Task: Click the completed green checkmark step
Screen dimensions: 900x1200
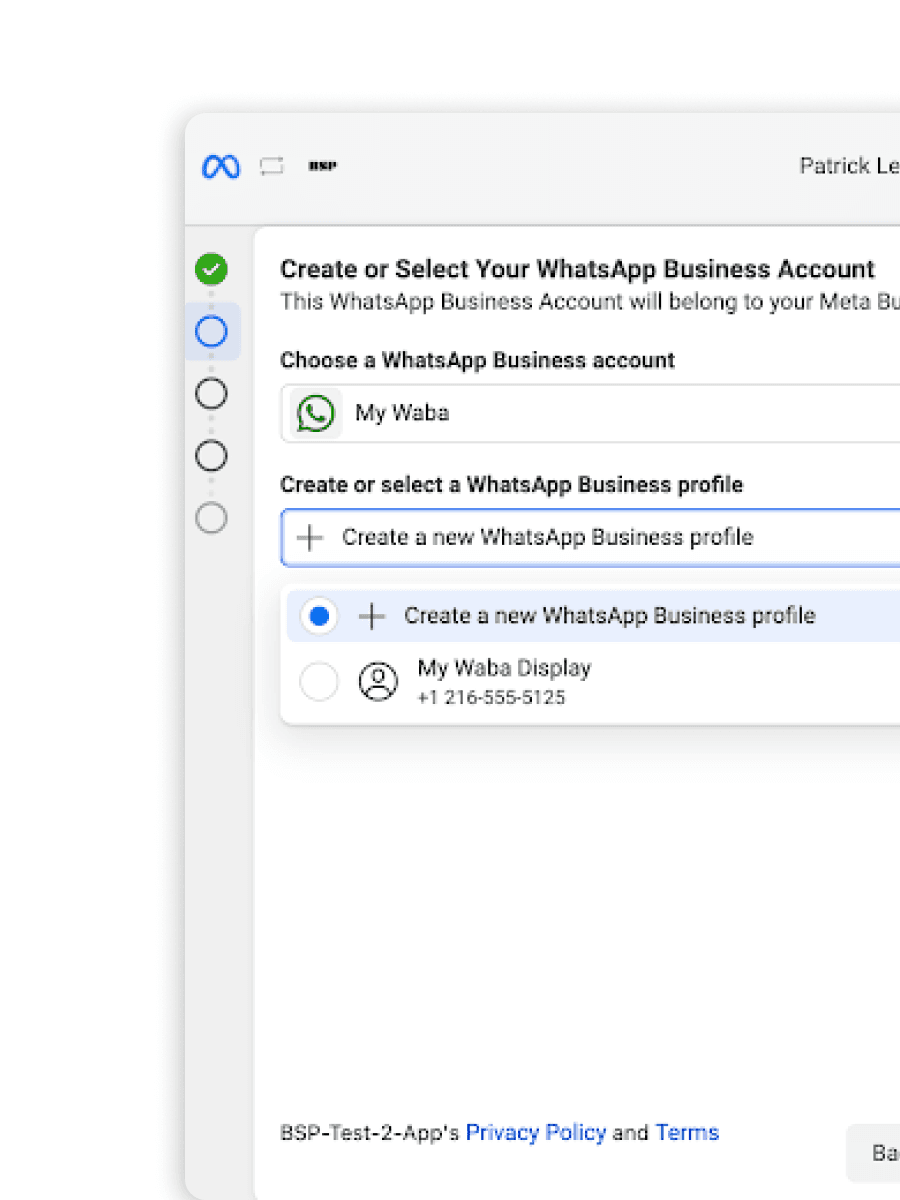Action: [211, 269]
